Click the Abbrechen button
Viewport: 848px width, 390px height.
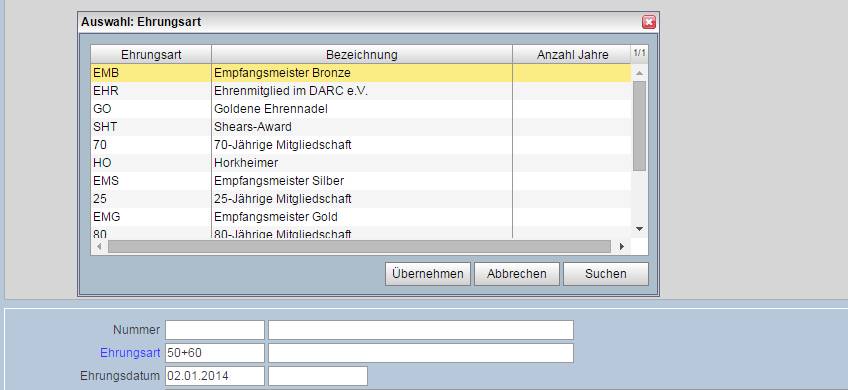tap(516, 274)
